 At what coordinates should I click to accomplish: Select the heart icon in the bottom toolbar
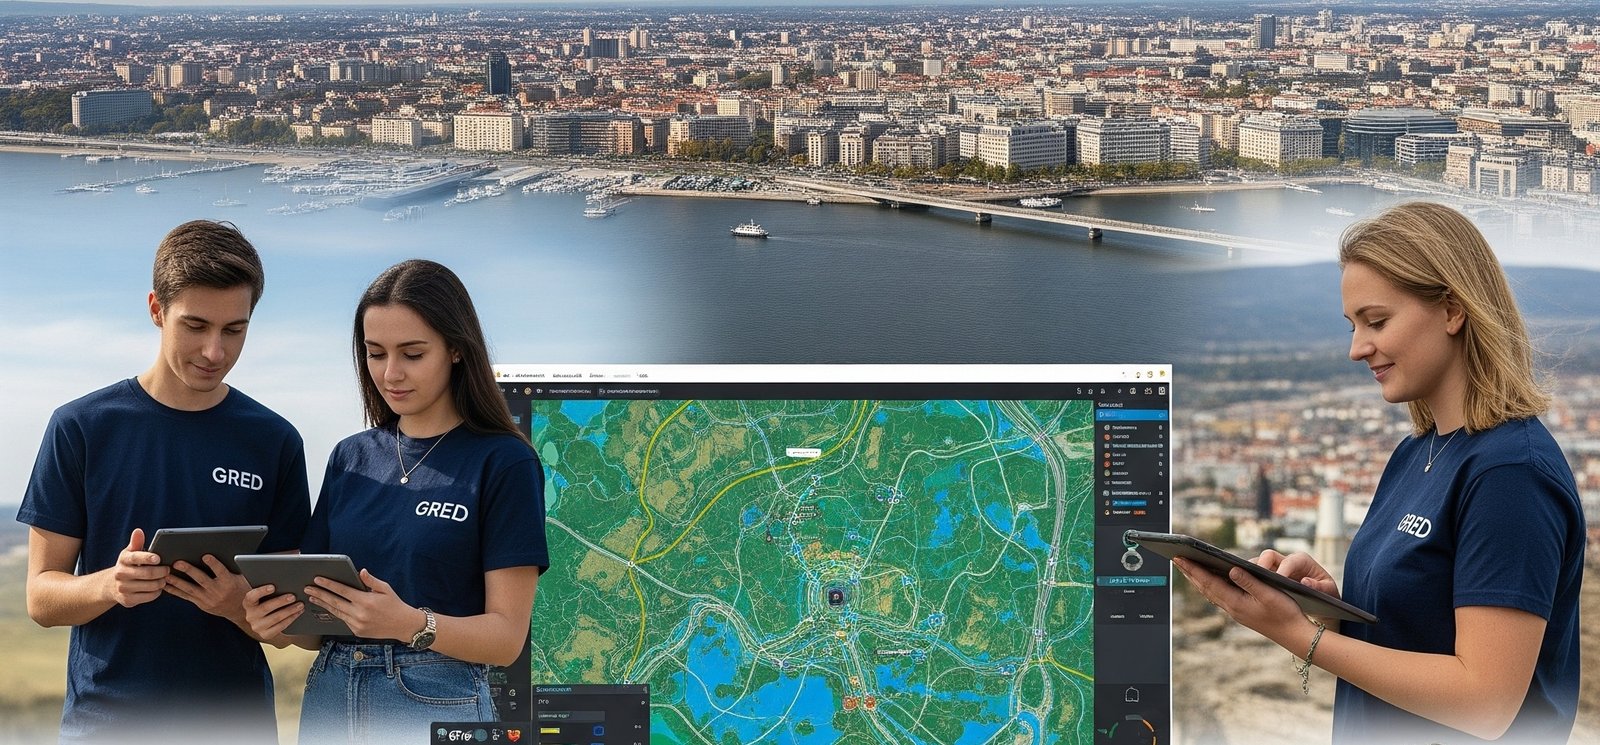pyautogui.click(x=514, y=735)
